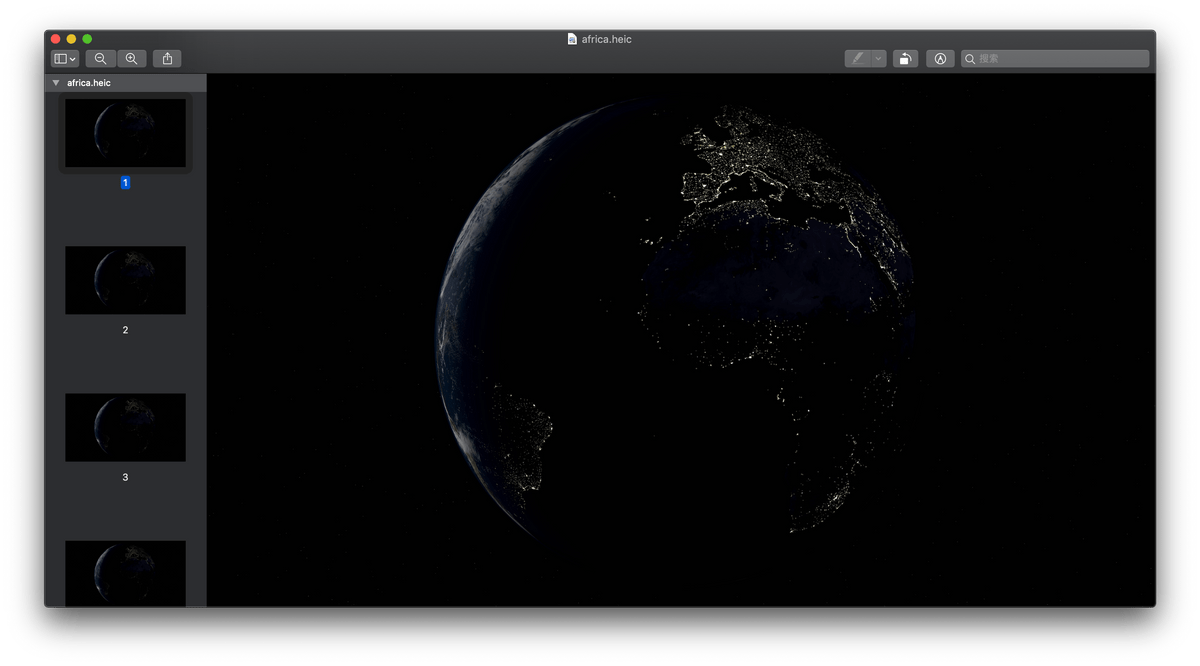
Task: Click the document icon in title bar
Action: pos(572,39)
